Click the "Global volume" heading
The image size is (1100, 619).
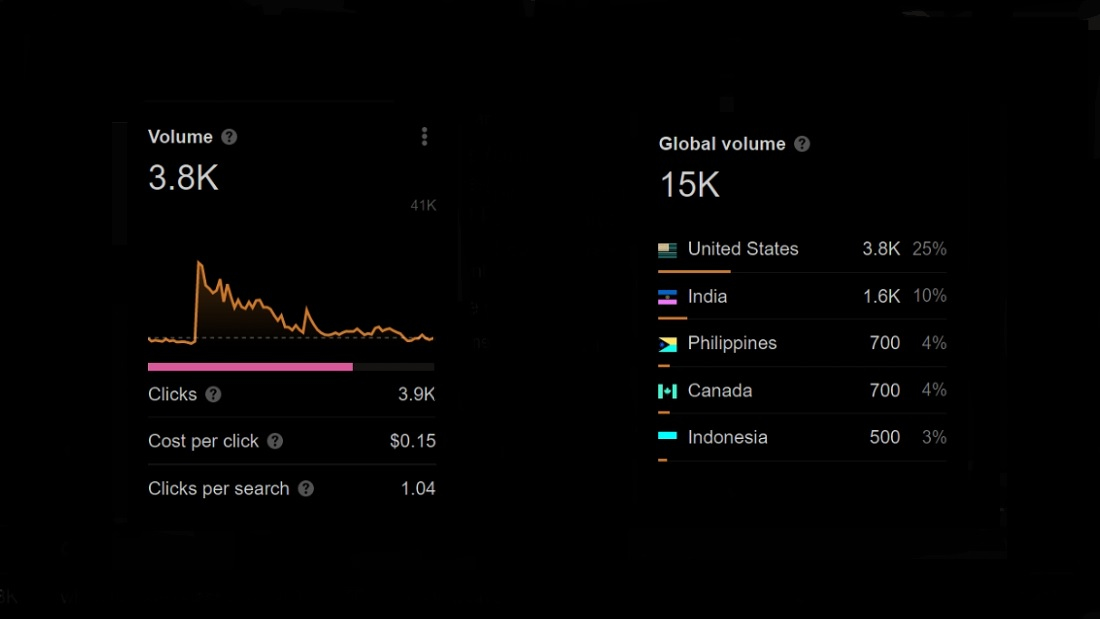[x=722, y=144]
